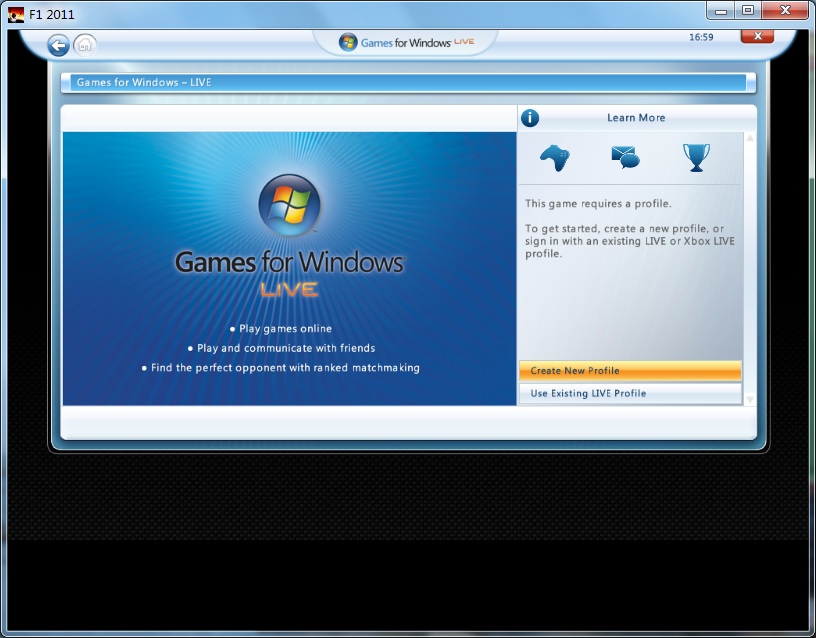This screenshot has height=638, width=816.
Task: Minimize the F1 2011 window
Action: click(x=721, y=10)
